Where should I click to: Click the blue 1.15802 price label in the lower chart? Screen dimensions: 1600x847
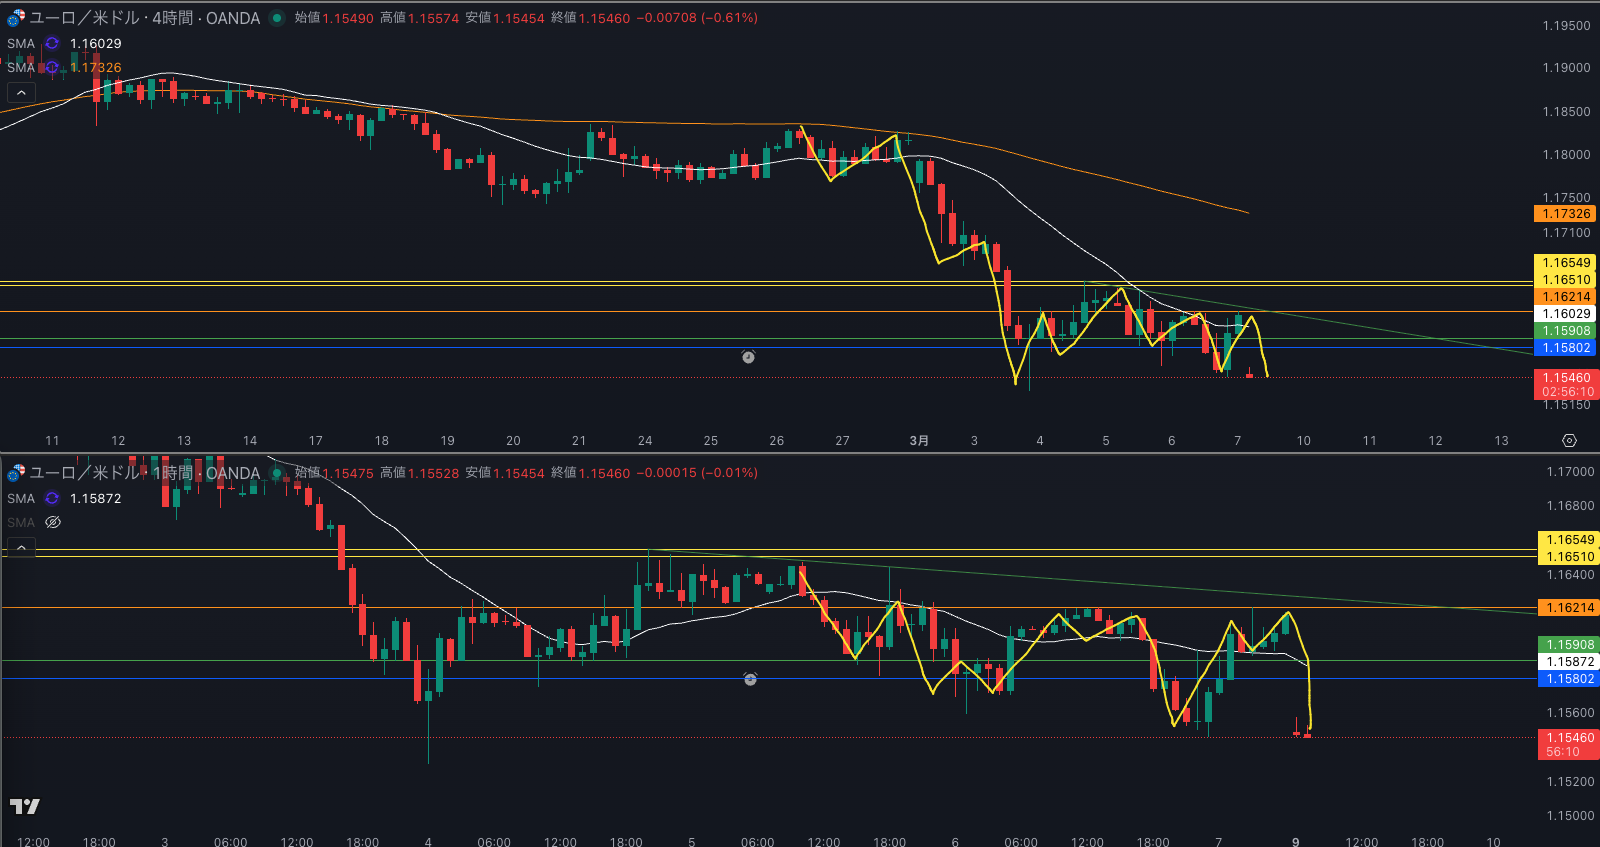click(x=1568, y=679)
